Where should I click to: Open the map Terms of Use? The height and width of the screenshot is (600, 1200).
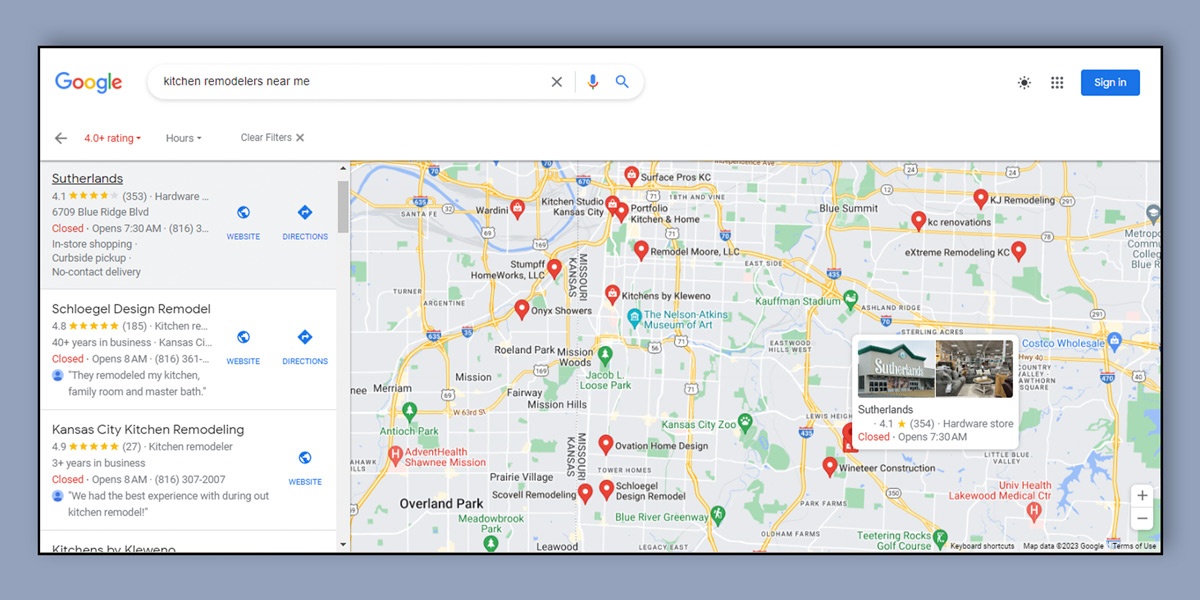(1134, 546)
